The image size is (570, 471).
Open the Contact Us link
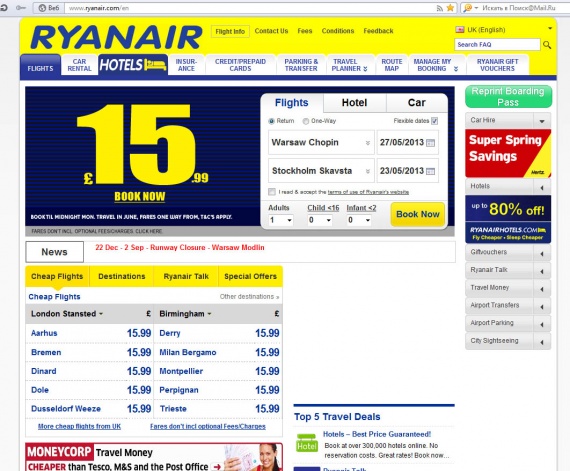(x=271, y=31)
